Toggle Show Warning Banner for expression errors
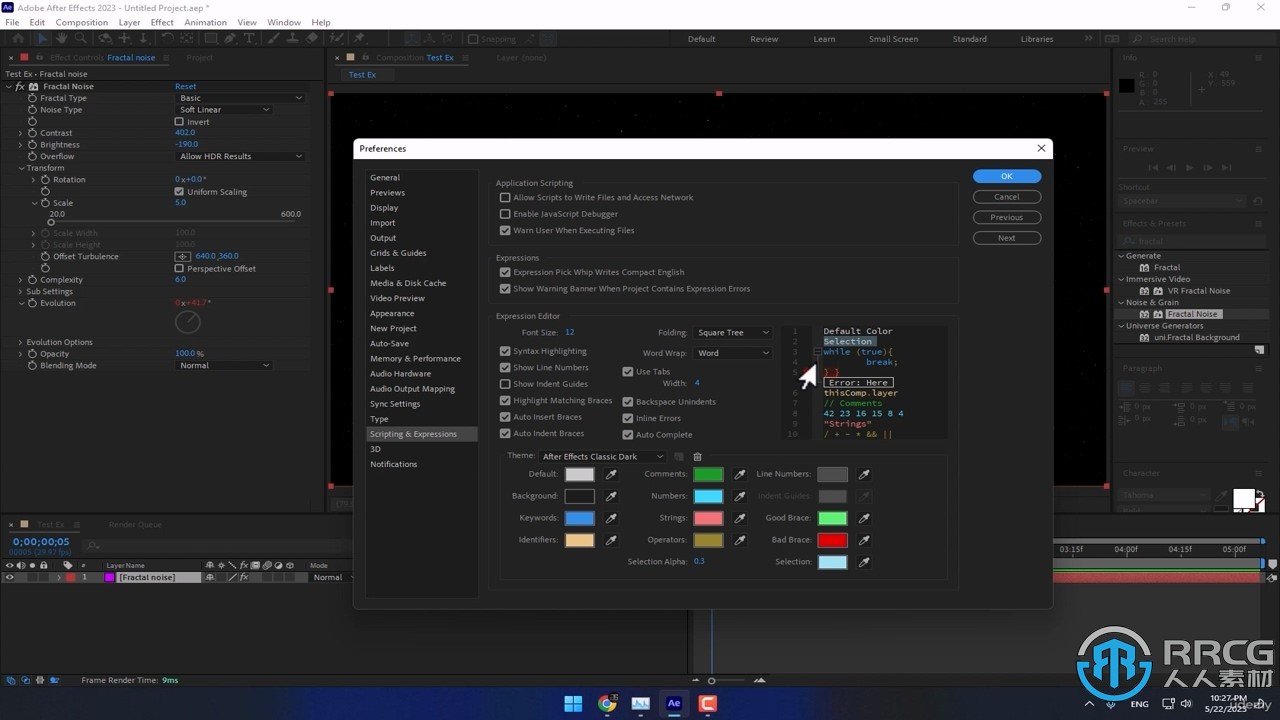The image size is (1280, 720). click(x=505, y=289)
